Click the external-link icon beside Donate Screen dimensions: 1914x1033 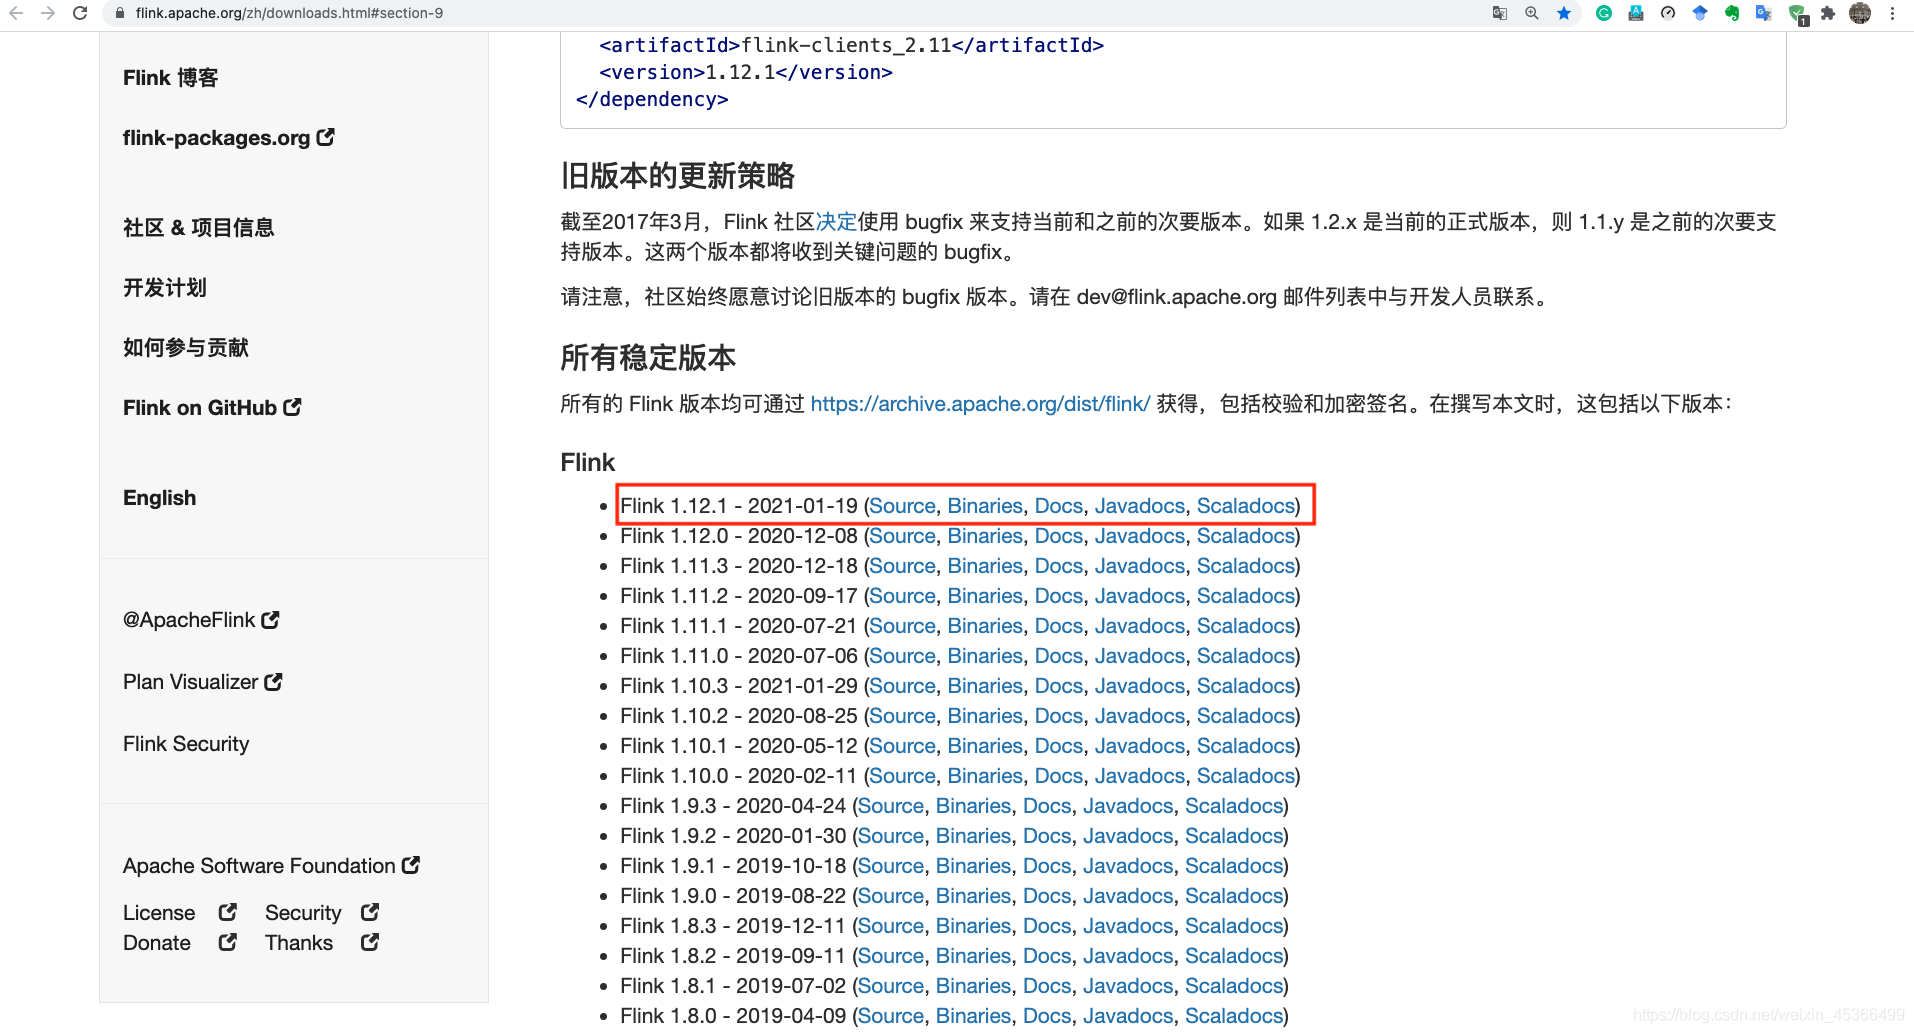(228, 942)
